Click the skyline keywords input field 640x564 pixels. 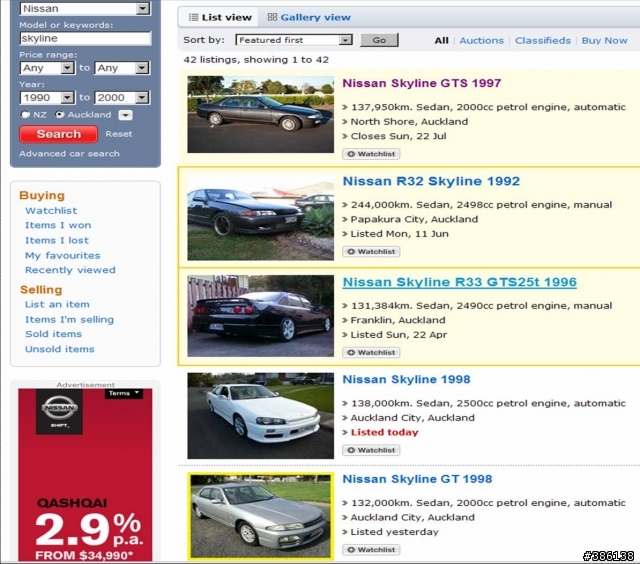click(x=85, y=38)
